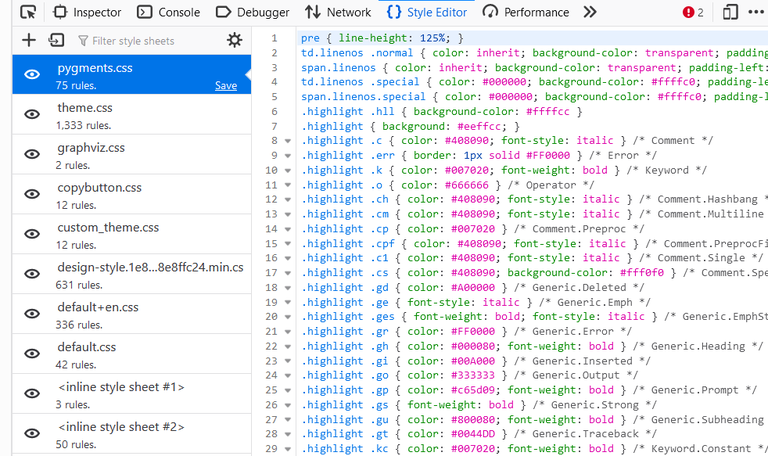
Task: Collapse code fold arrow on line 11
Action: [288, 185]
